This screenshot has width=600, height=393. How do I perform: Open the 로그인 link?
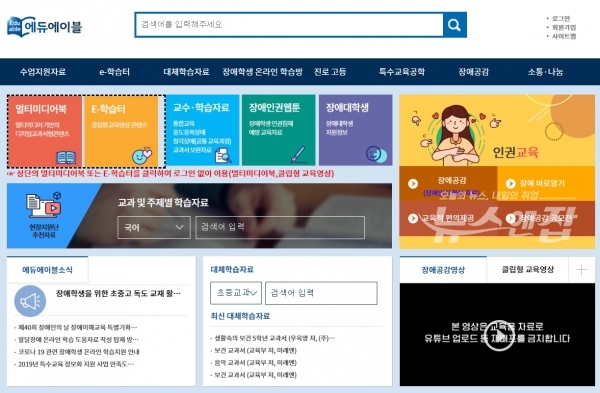[561, 18]
